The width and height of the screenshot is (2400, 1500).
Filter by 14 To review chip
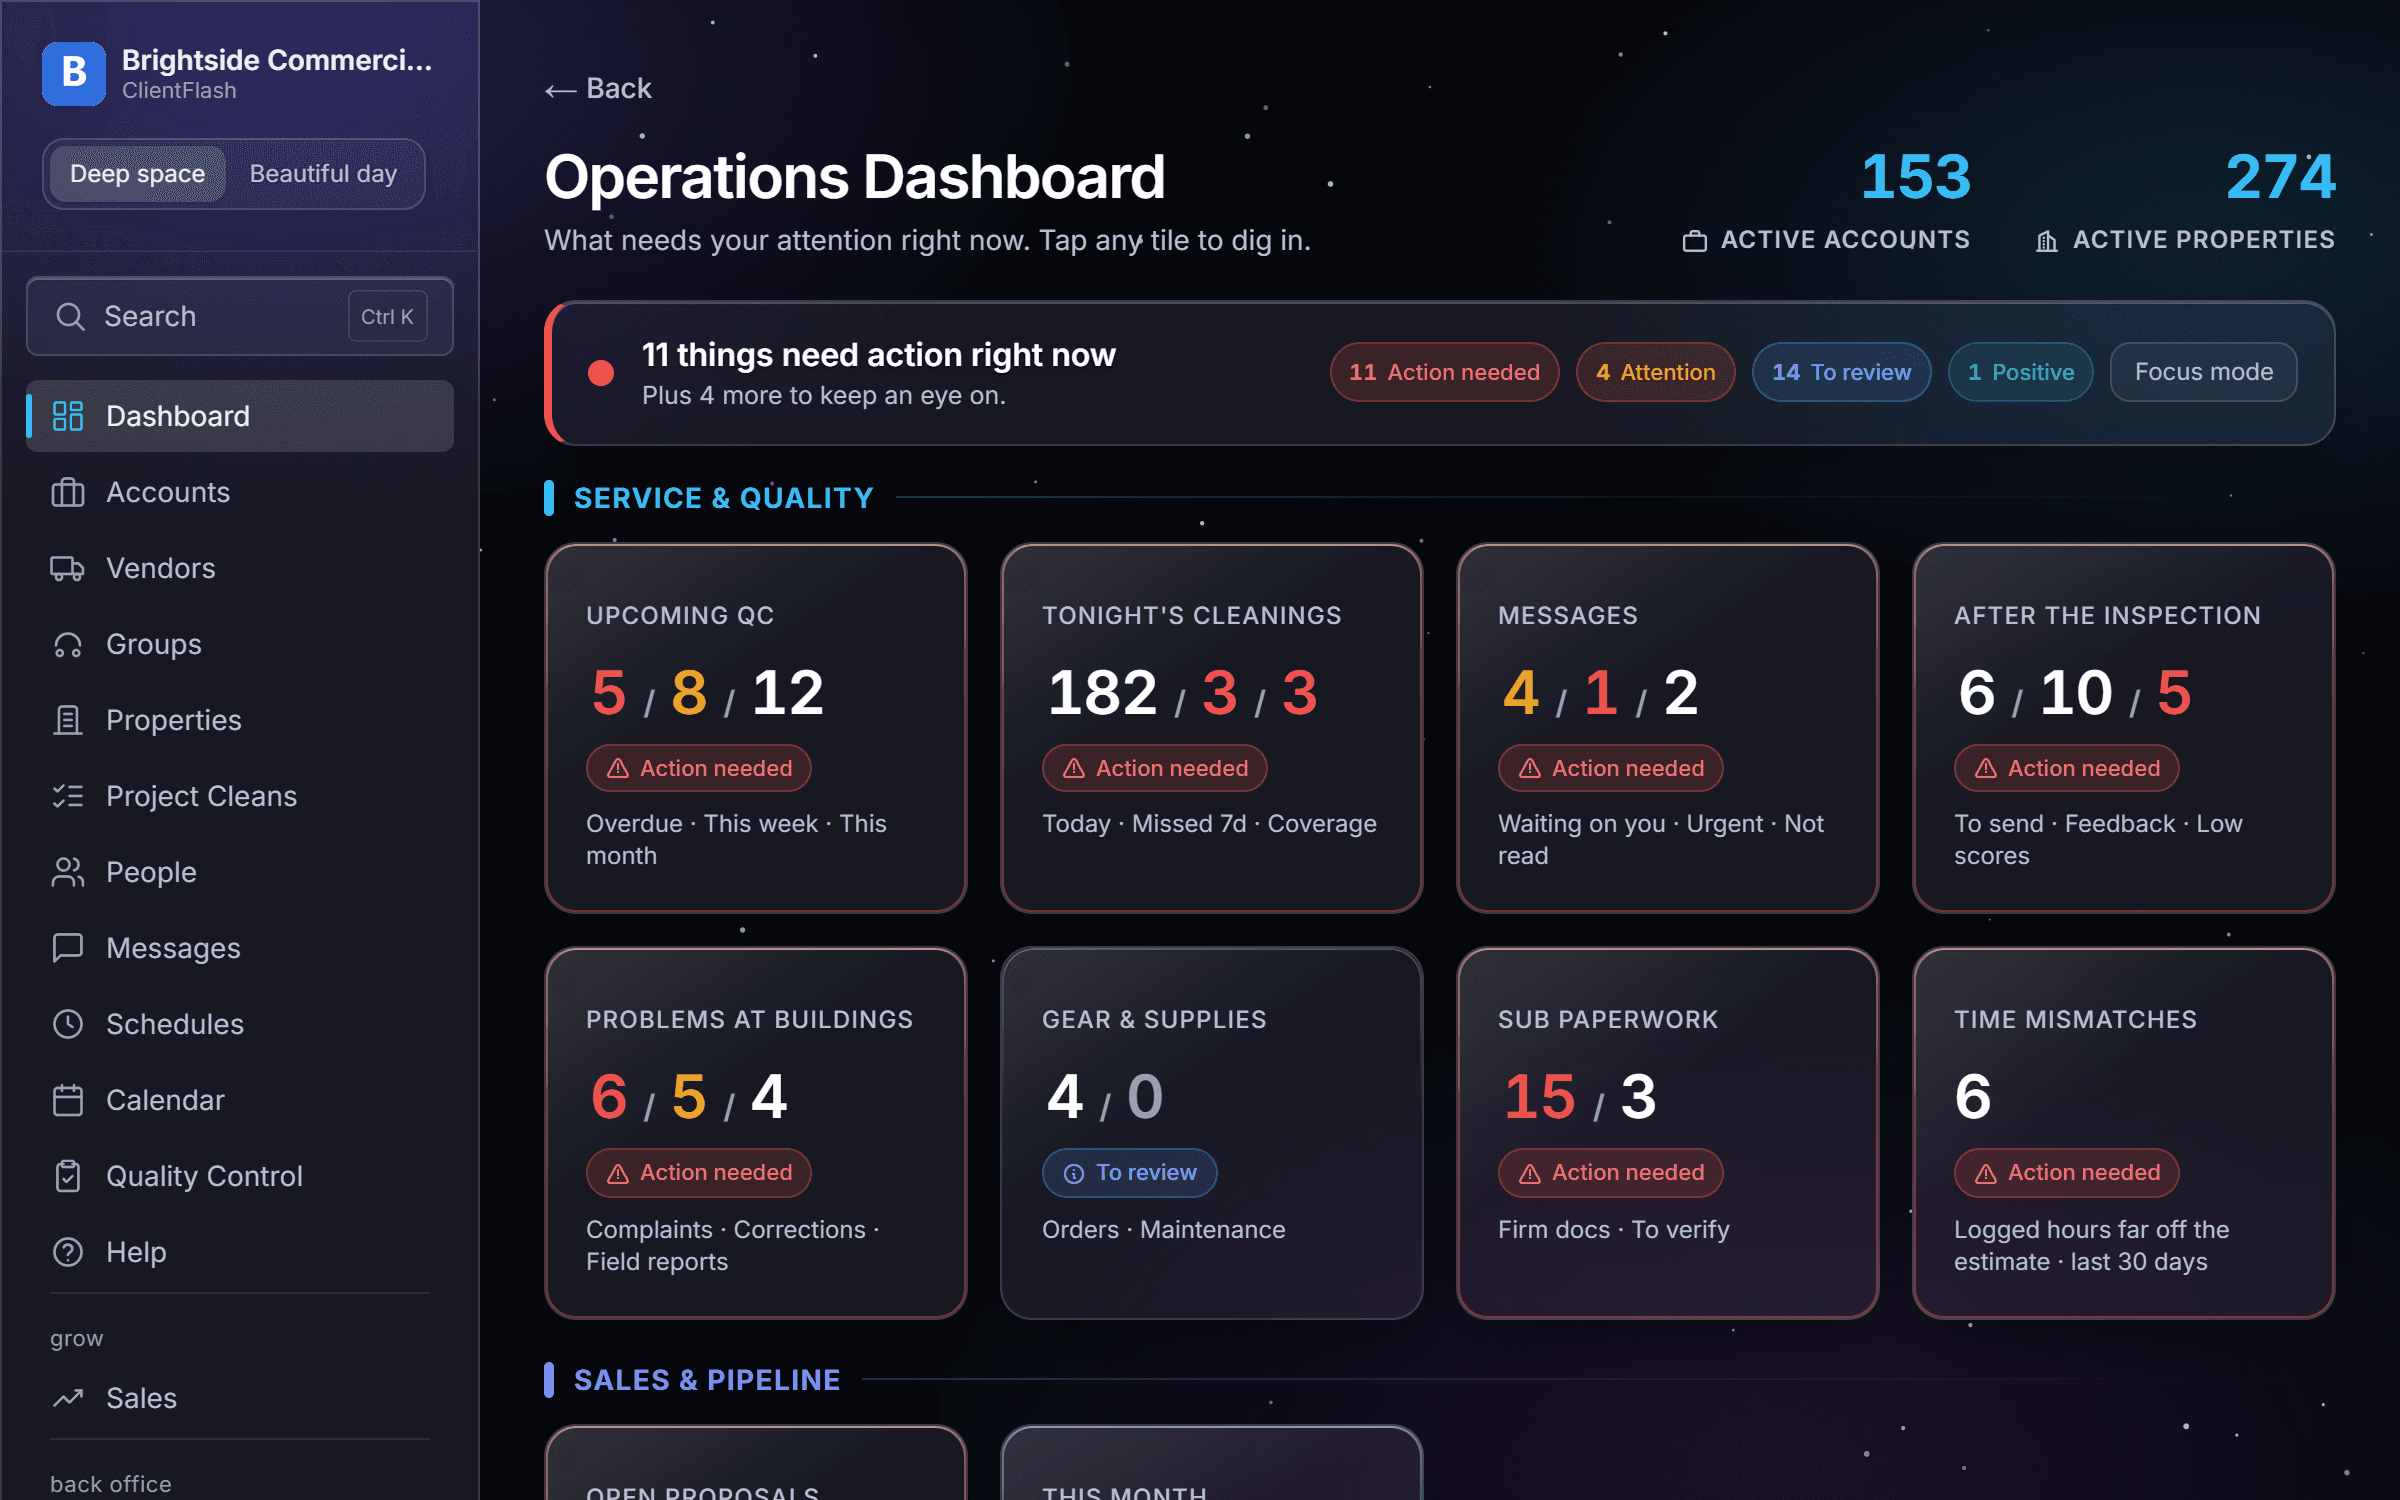coord(1841,372)
